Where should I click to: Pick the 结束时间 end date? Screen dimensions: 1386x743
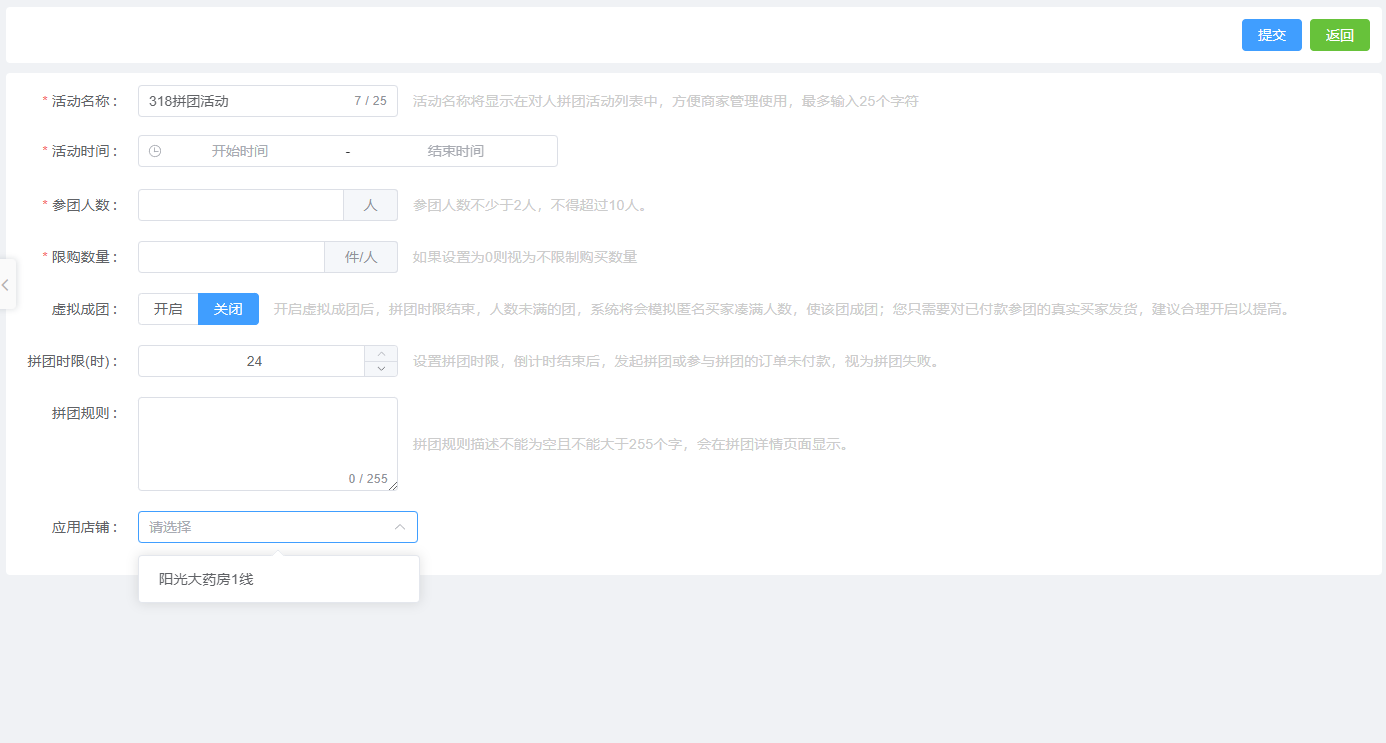pos(456,151)
